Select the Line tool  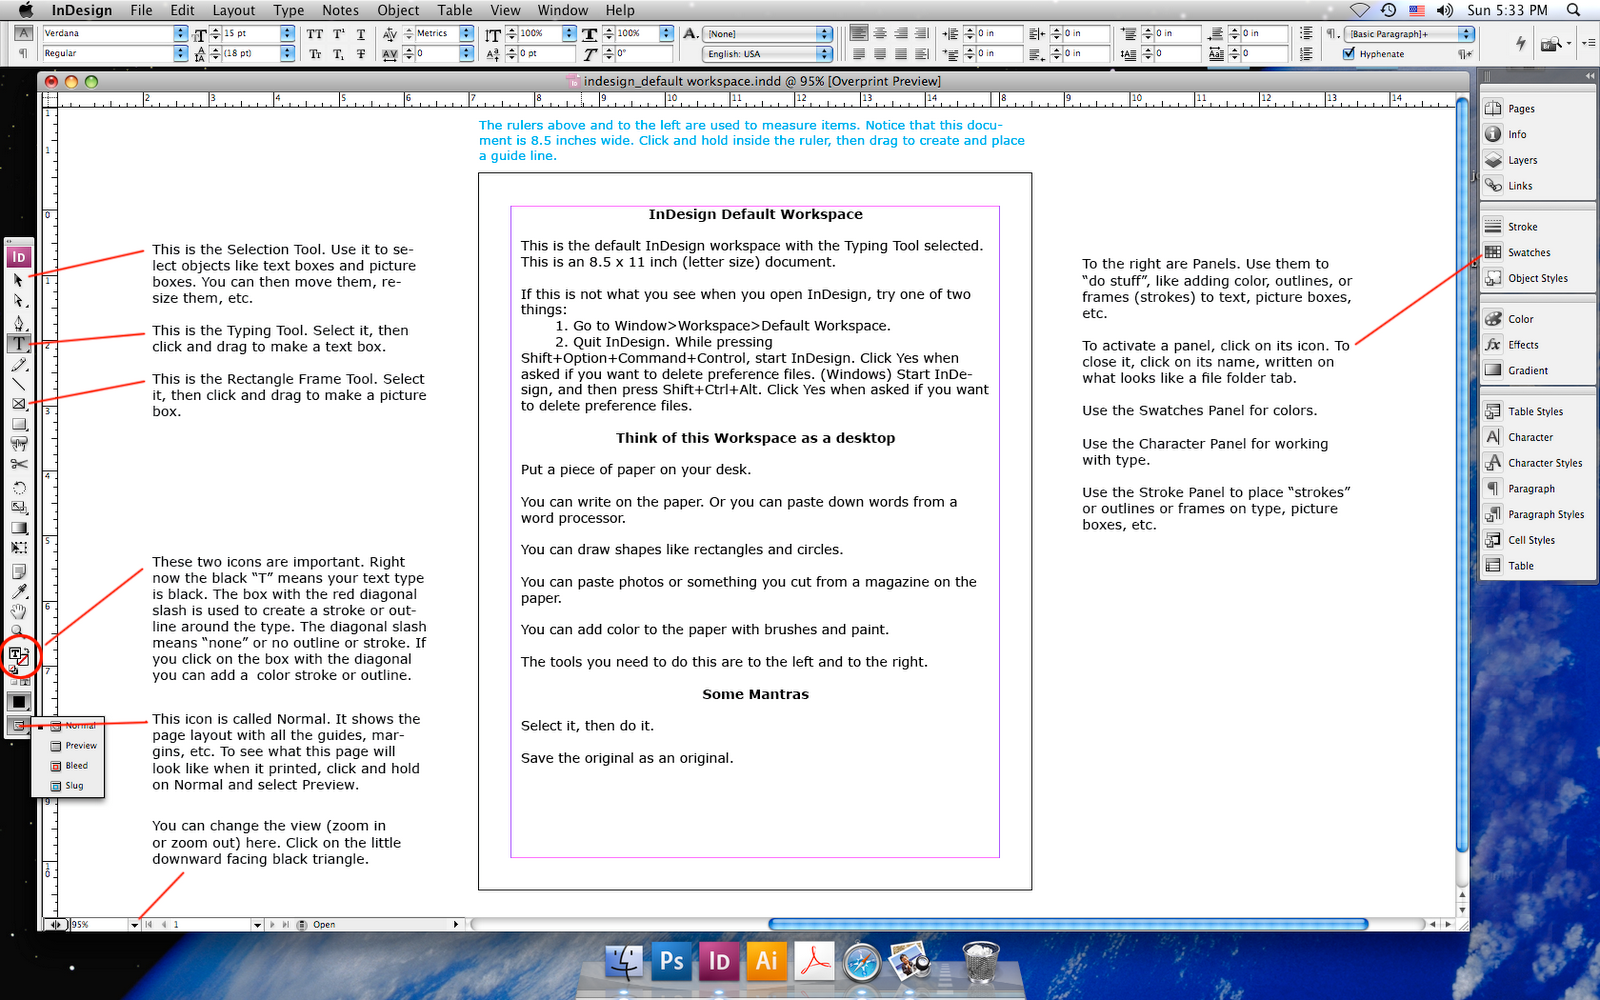coord(18,384)
